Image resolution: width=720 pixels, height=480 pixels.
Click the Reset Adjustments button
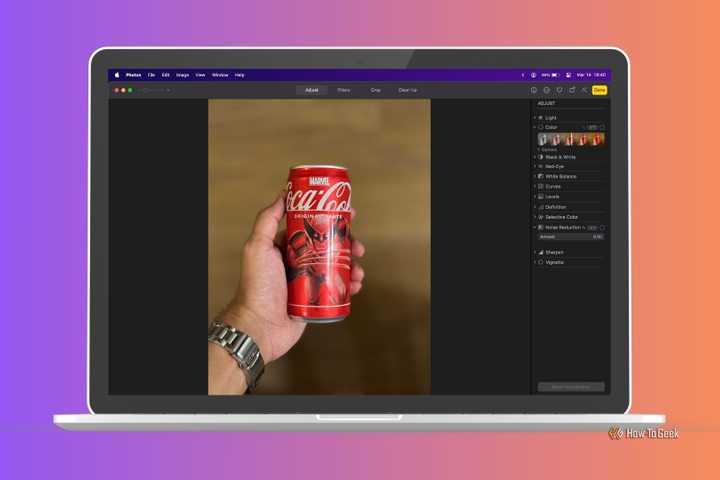click(571, 386)
